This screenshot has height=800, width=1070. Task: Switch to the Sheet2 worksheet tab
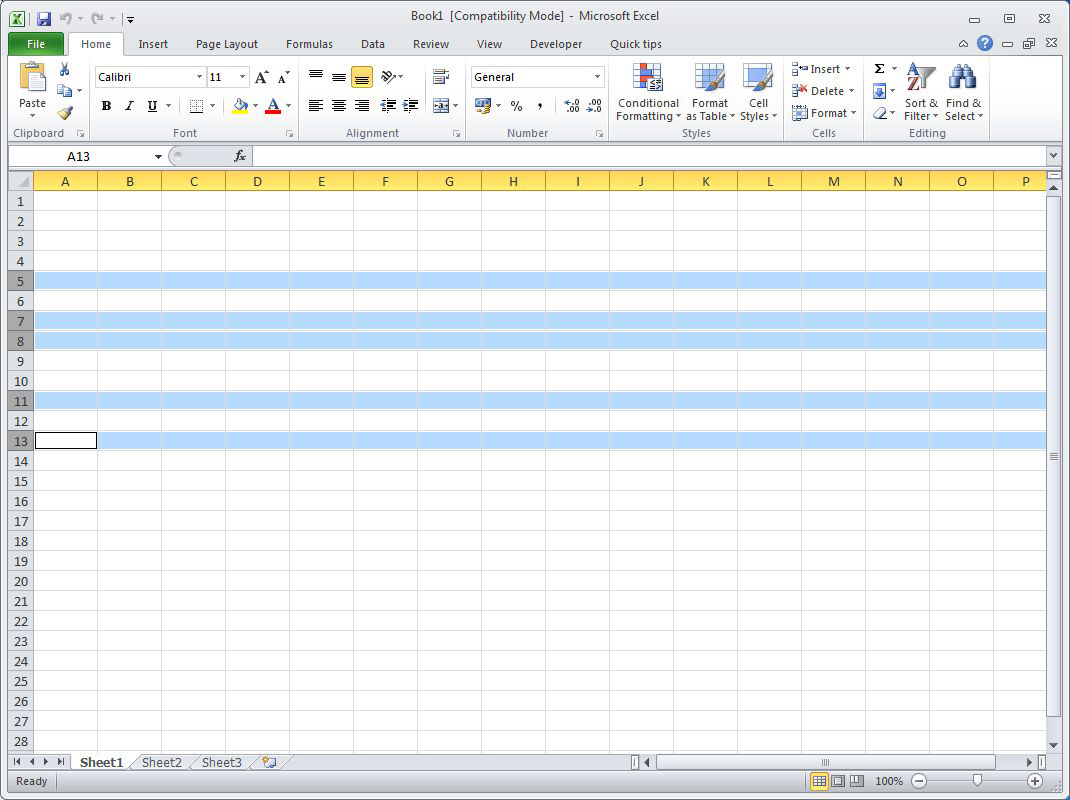coord(162,762)
